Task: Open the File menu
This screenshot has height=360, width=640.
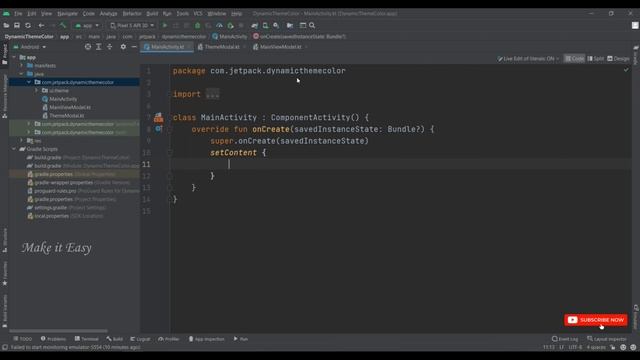Action: point(18,13)
